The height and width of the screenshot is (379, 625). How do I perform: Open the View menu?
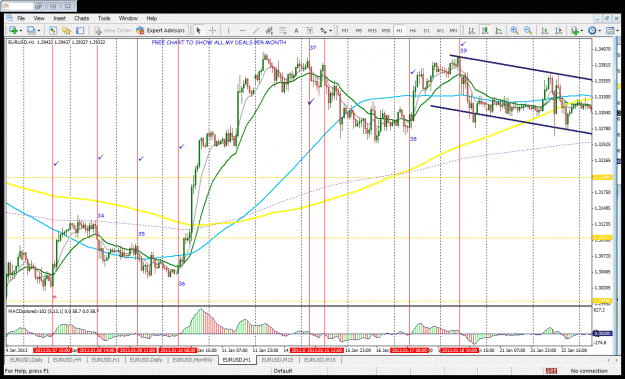click(x=39, y=18)
